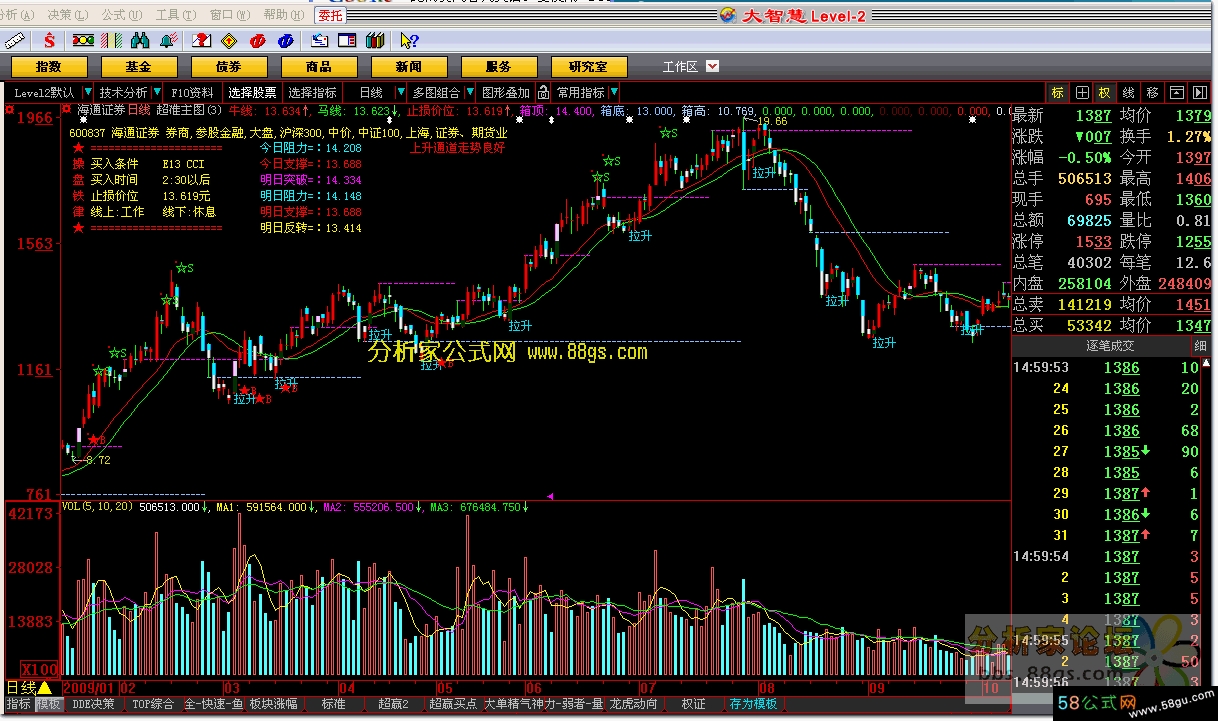Click the grid 田 button in chart header

pos(1083,92)
